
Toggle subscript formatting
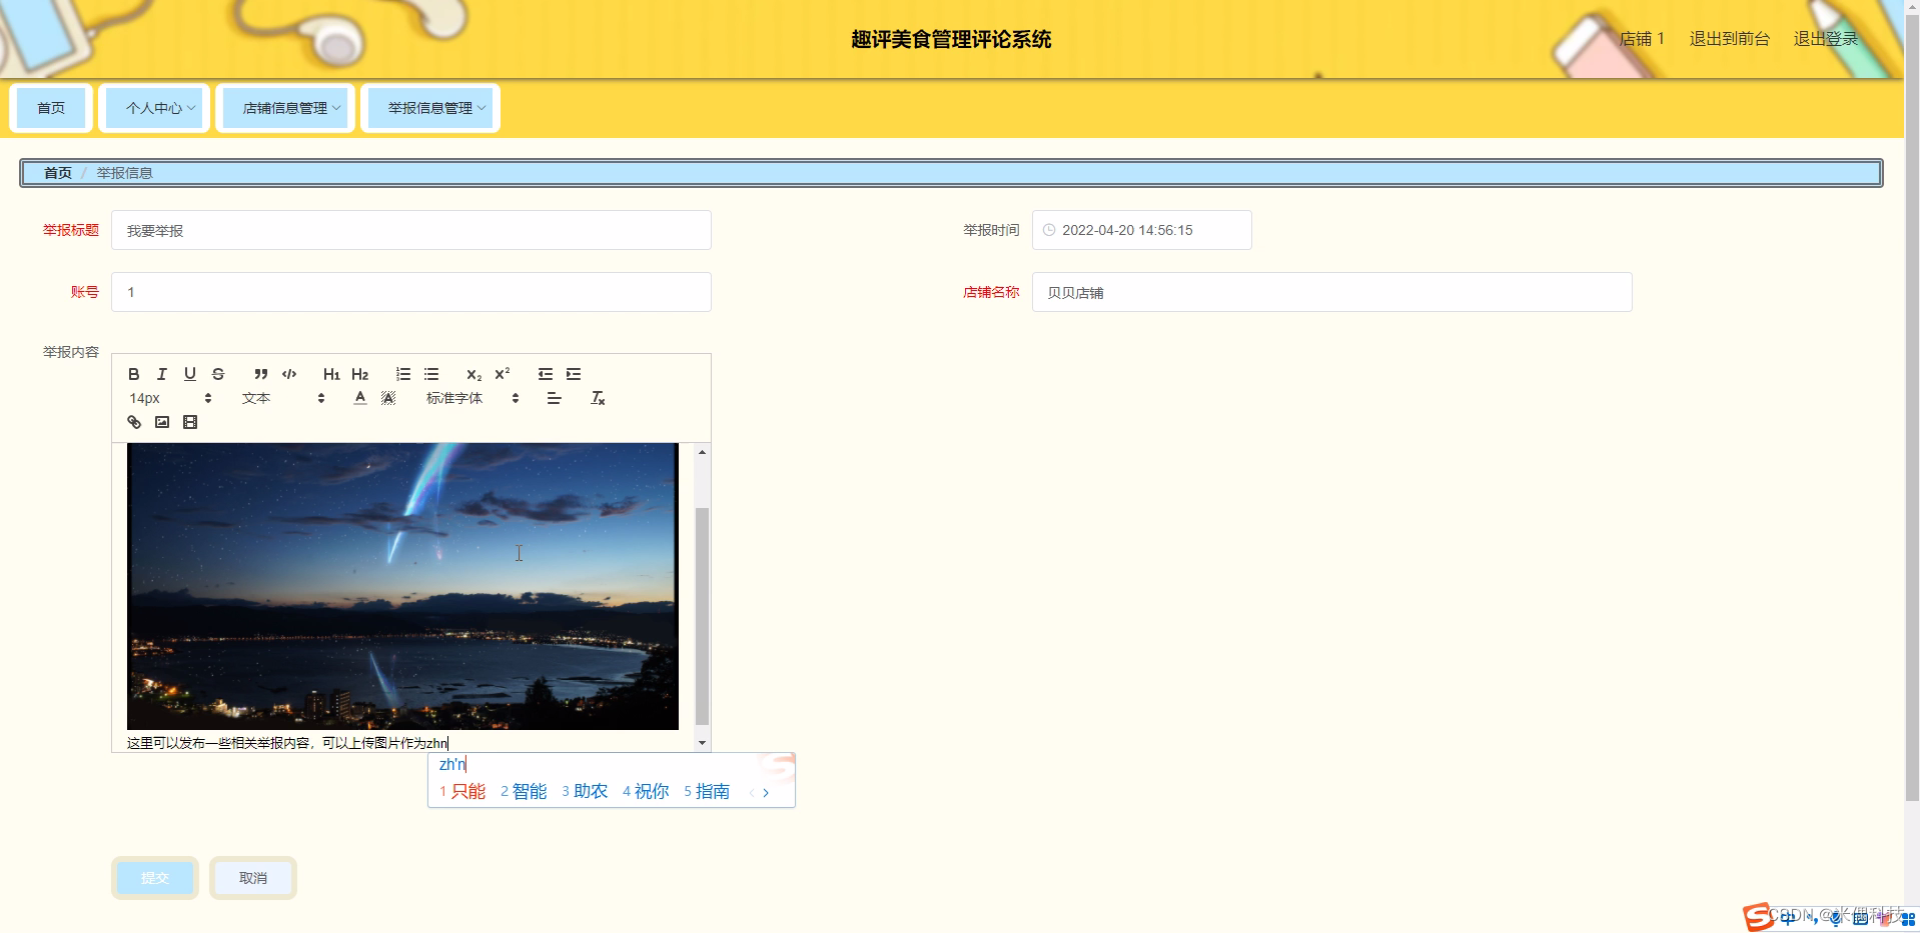tap(472, 375)
